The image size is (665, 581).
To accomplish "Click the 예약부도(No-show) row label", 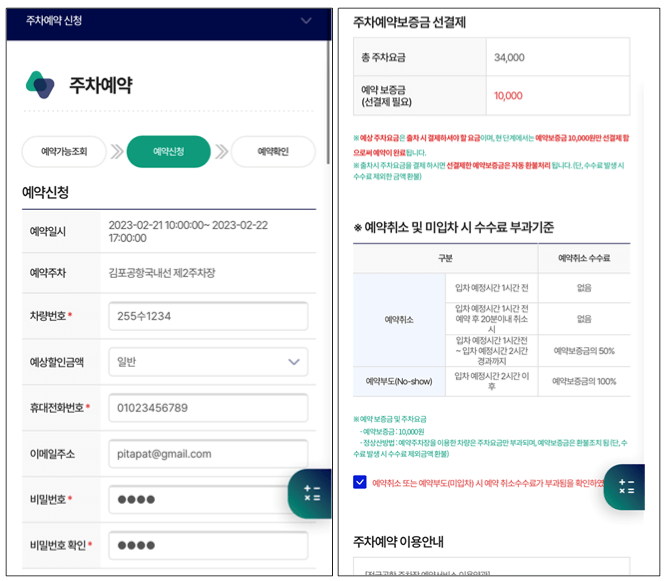I will [x=399, y=381].
